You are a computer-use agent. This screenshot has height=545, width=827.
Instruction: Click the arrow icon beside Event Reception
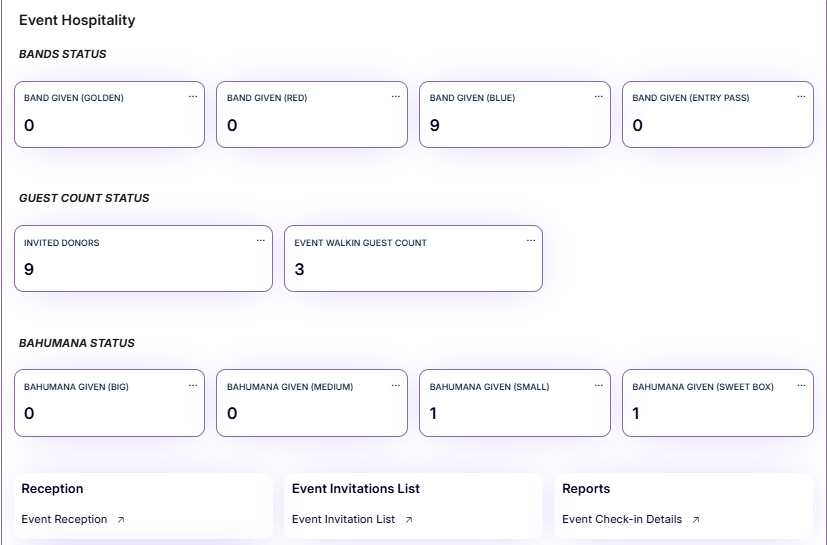(121, 520)
